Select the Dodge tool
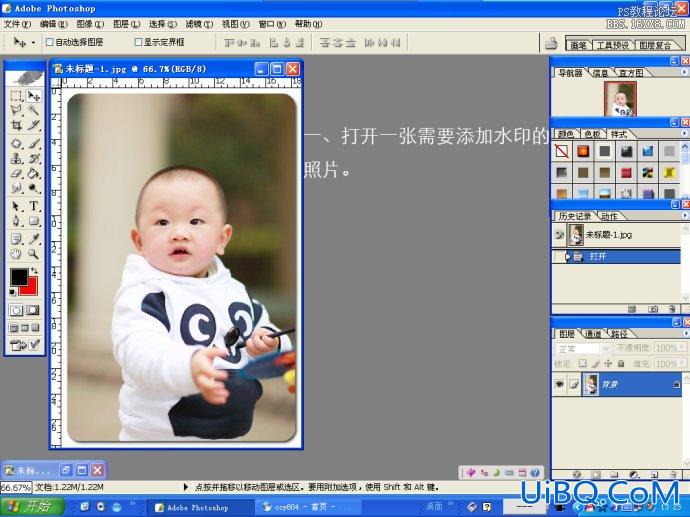The height and width of the screenshot is (517, 690). pos(33,189)
